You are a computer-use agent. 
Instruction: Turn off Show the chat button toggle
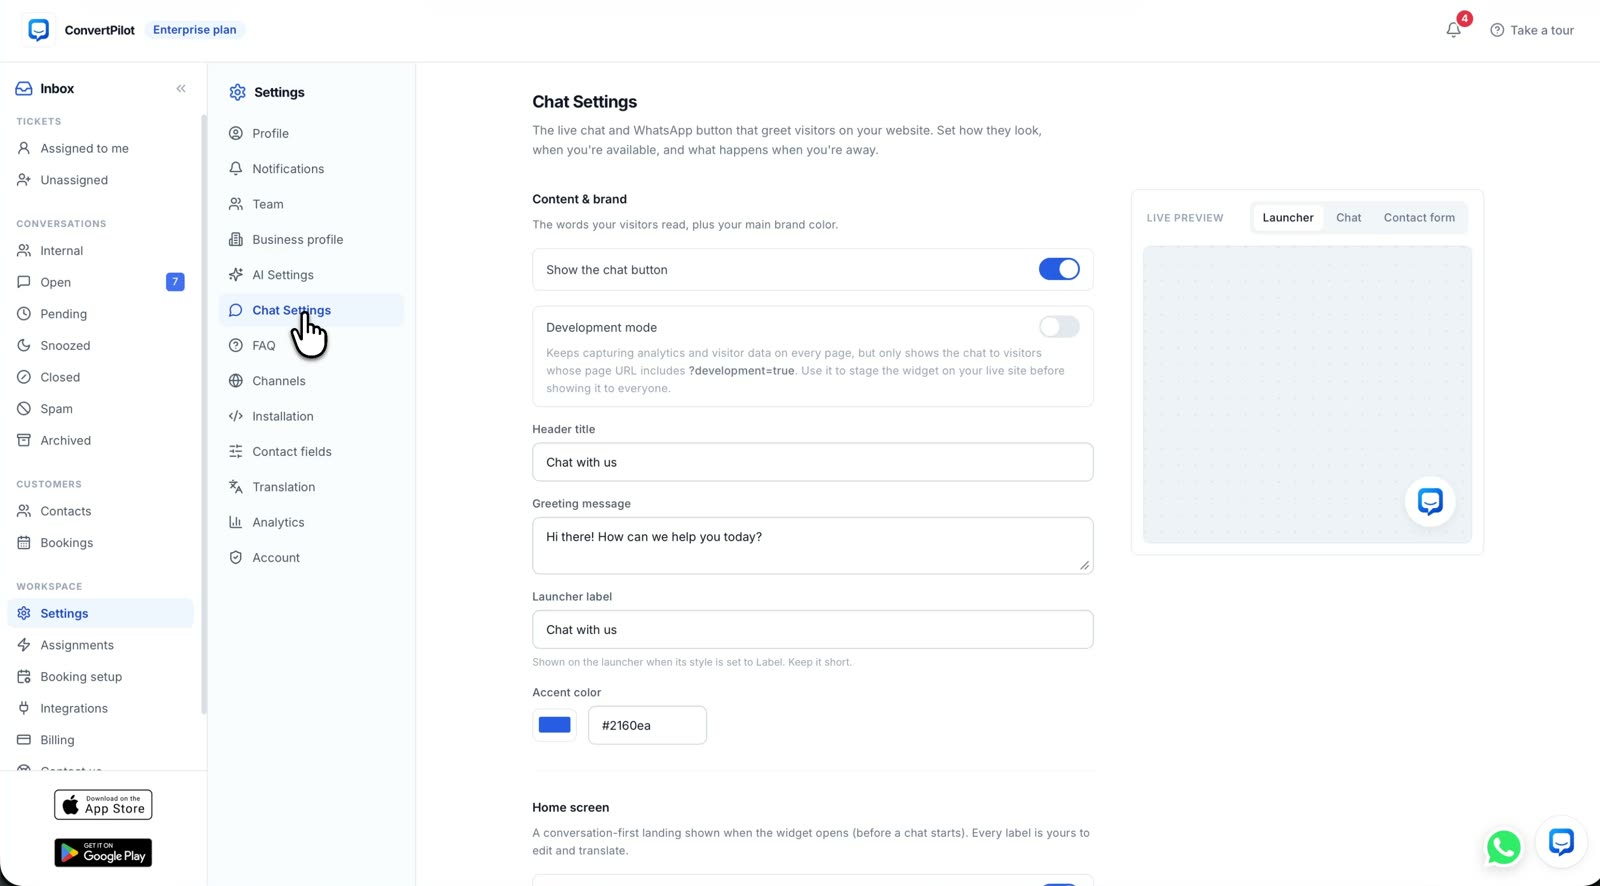coord(1059,269)
